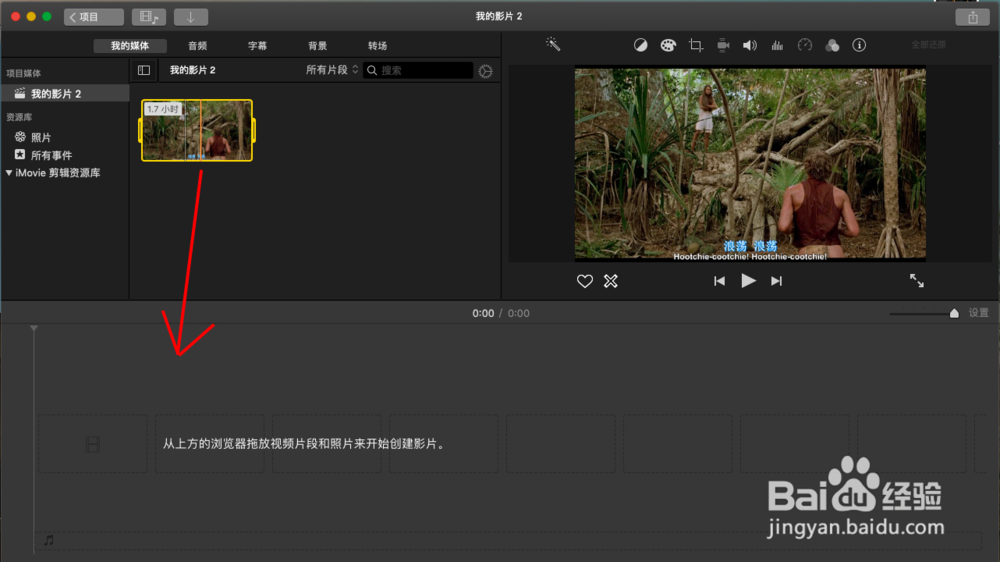Open the color correction palette tool

click(x=668, y=45)
